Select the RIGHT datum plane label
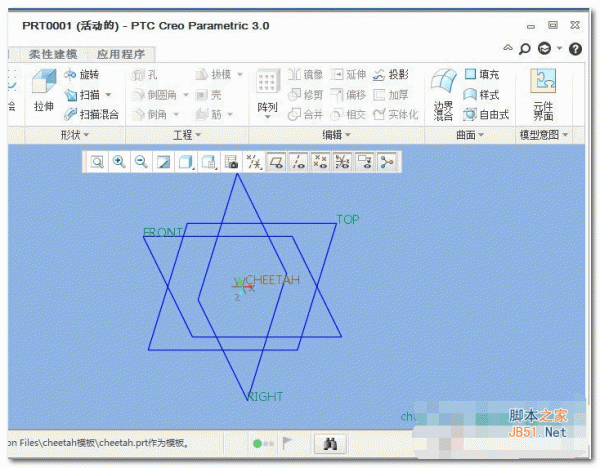Image resolution: width=600 pixels, height=468 pixels. pos(265,396)
